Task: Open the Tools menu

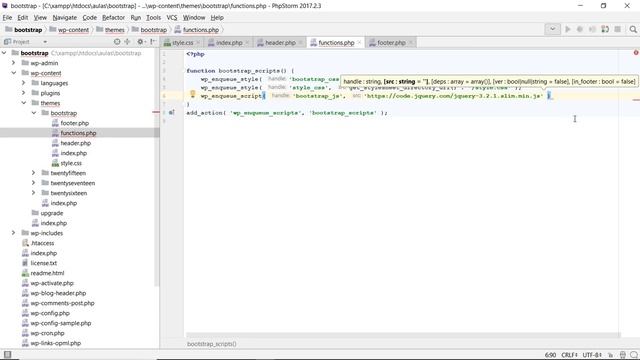Action: (x=153, y=18)
